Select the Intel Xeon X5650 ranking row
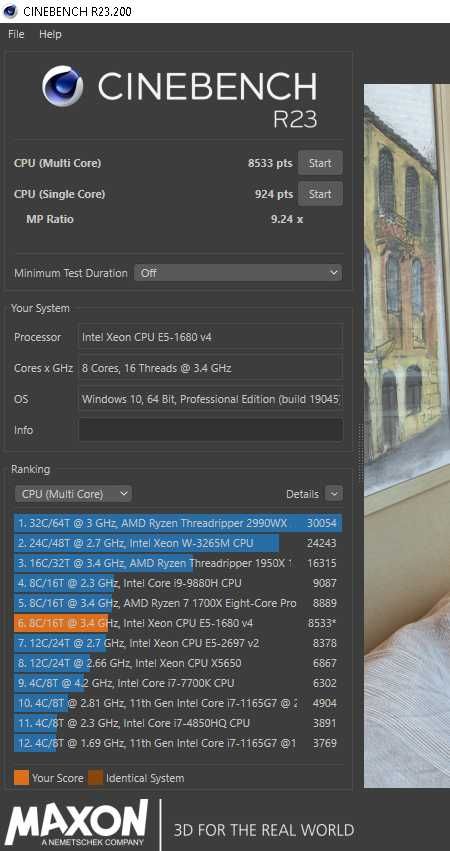The height and width of the screenshot is (851, 450). [x=178, y=663]
